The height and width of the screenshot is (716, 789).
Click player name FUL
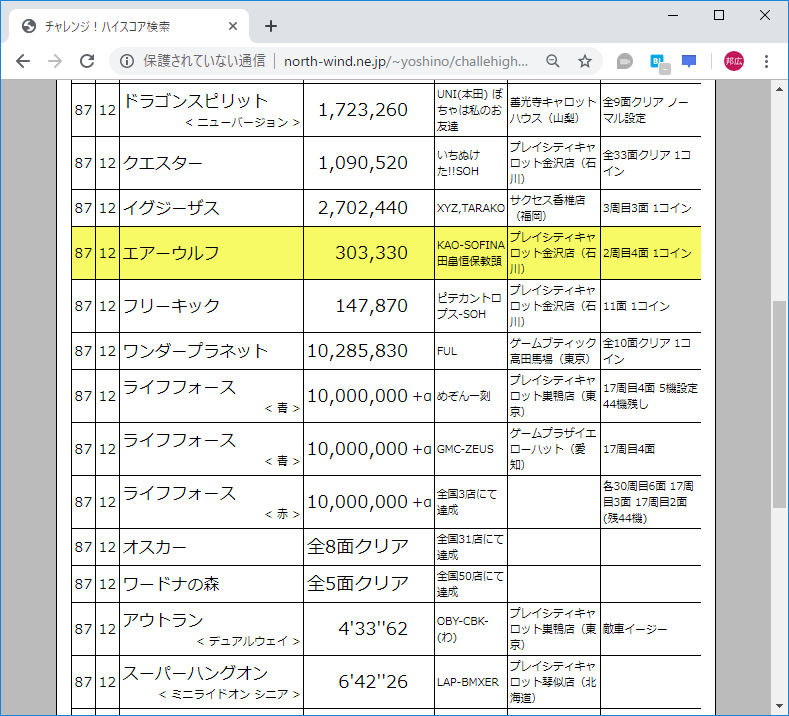pos(447,351)
